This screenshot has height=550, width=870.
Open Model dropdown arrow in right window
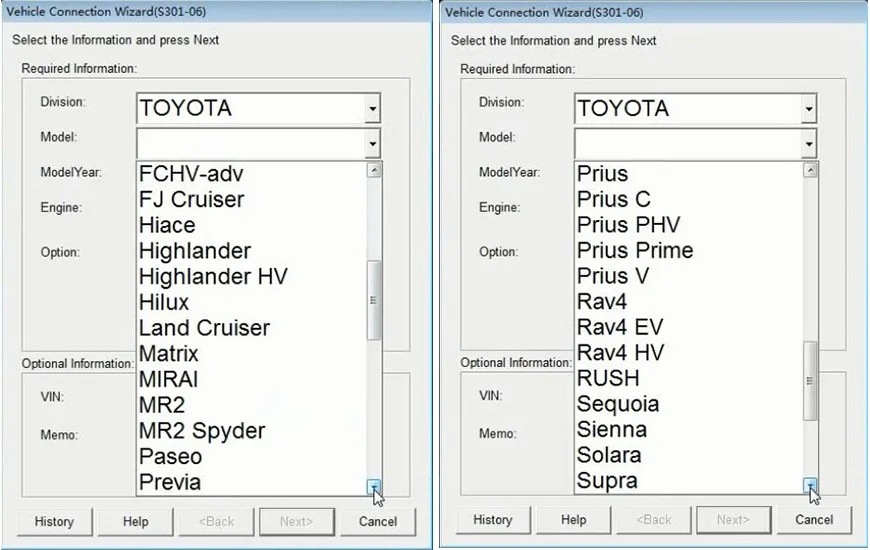[x=809, y=144]
